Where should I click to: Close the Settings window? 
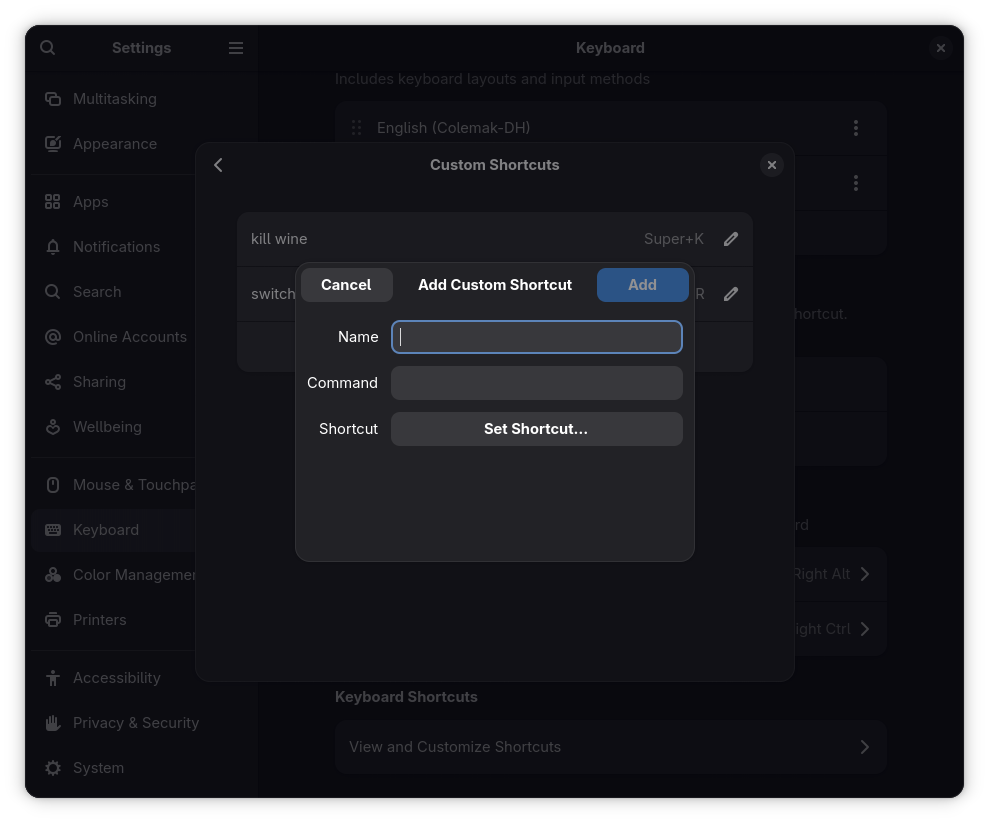click(940, 48)
